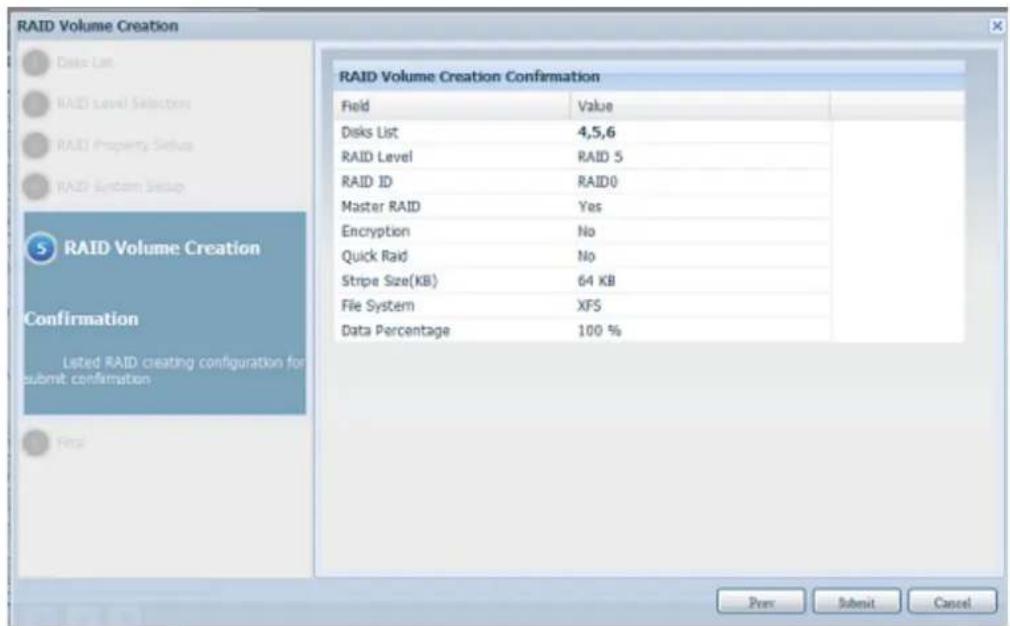The width and height of the screenshot is (1010, 626).
Task: Select the RAID Level row
Action: click(x=581, y=156)
